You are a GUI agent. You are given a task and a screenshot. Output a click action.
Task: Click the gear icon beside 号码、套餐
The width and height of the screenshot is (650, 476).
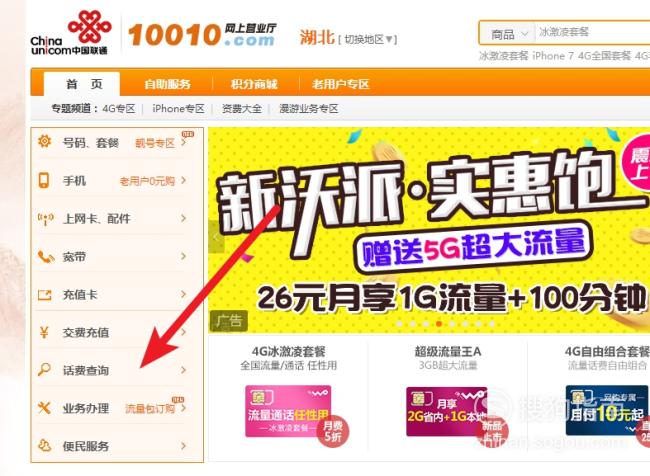(44, 142)
